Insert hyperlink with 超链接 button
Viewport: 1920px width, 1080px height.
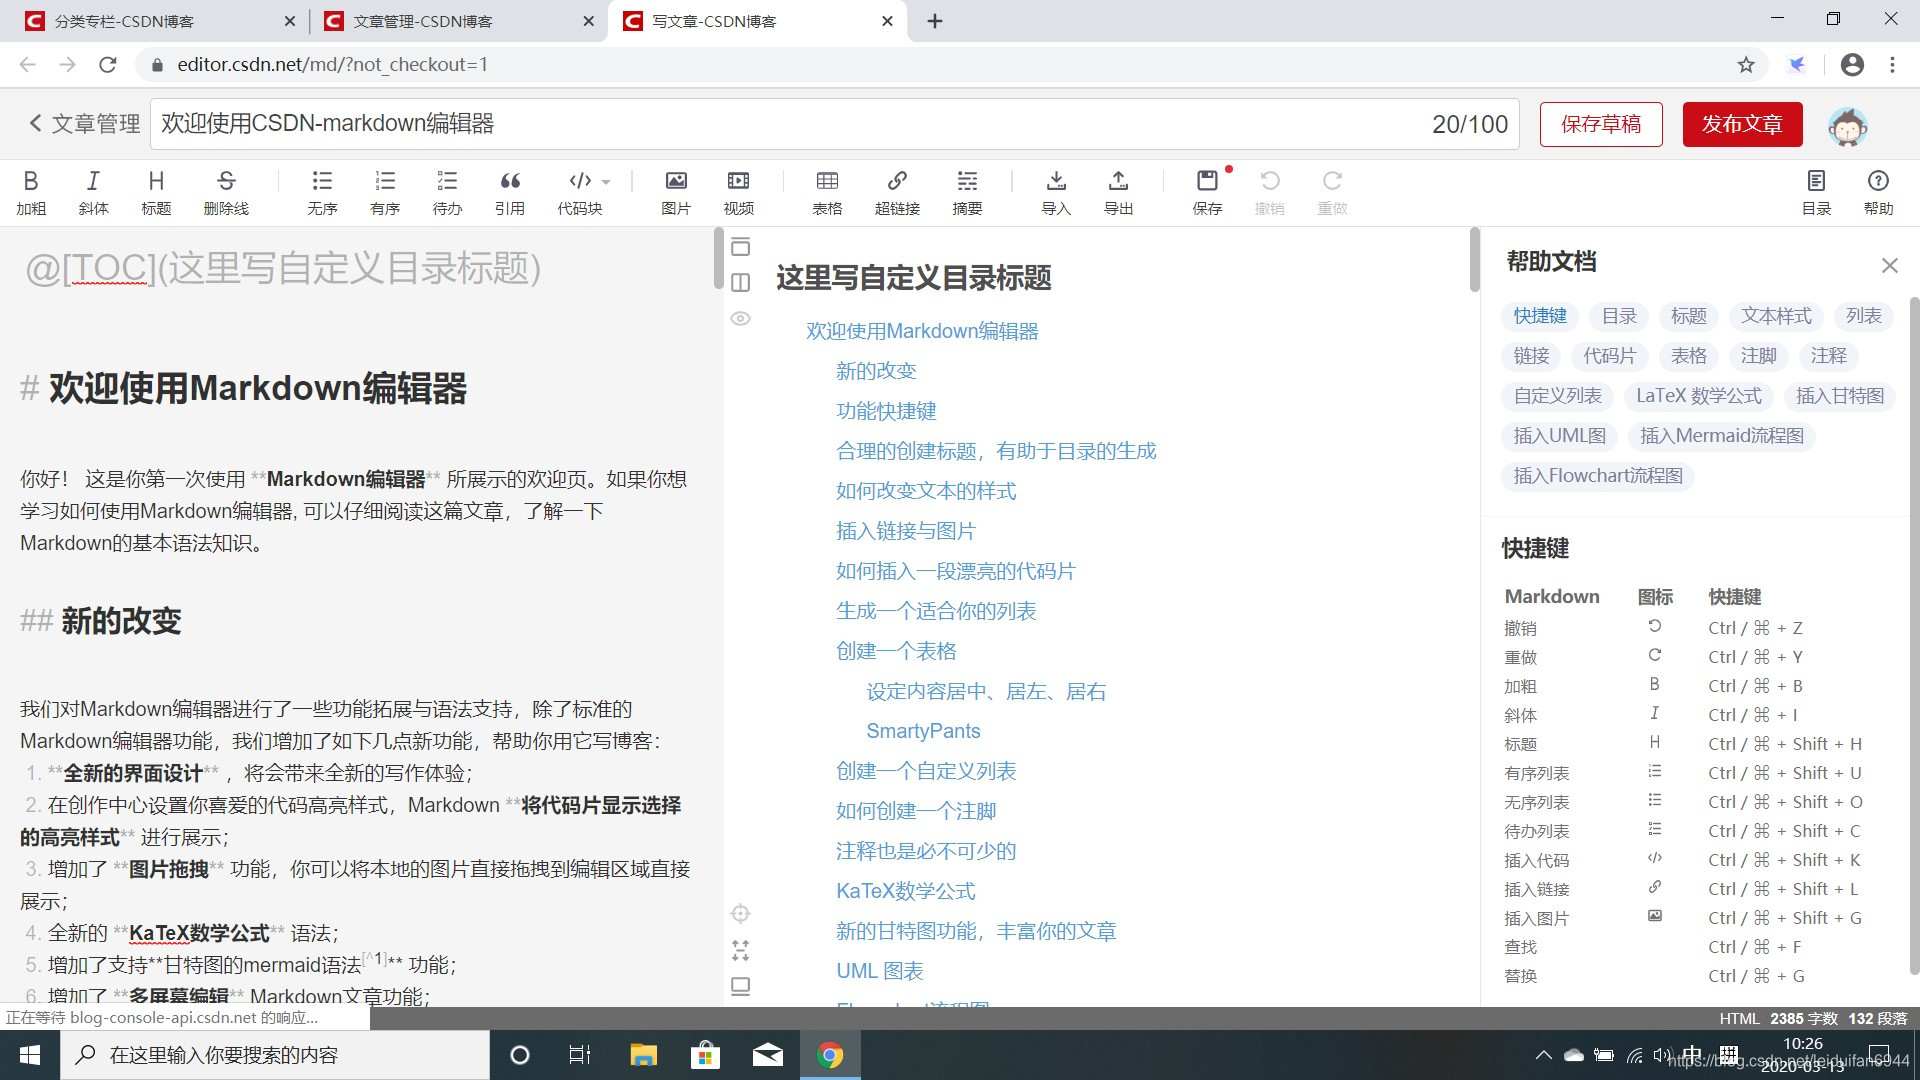[x=897, y=192]
